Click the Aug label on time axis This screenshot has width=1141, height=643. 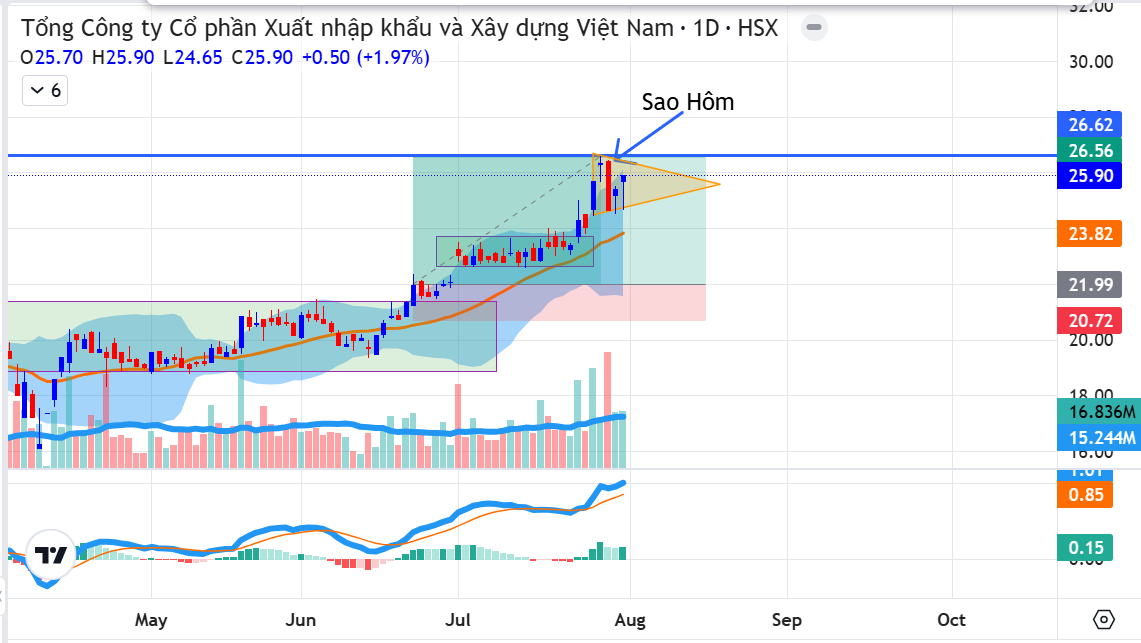[x=630, y=620]
